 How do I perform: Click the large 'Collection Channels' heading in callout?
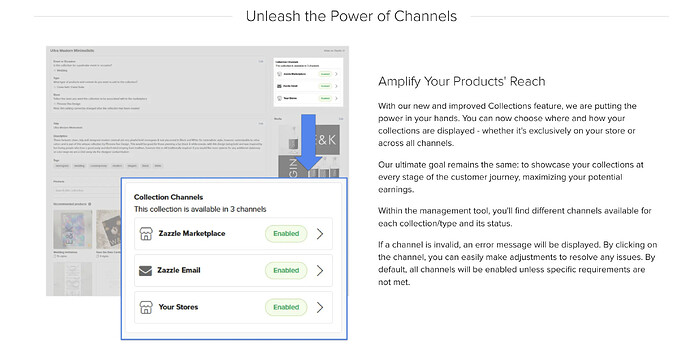tap(169, 197)
